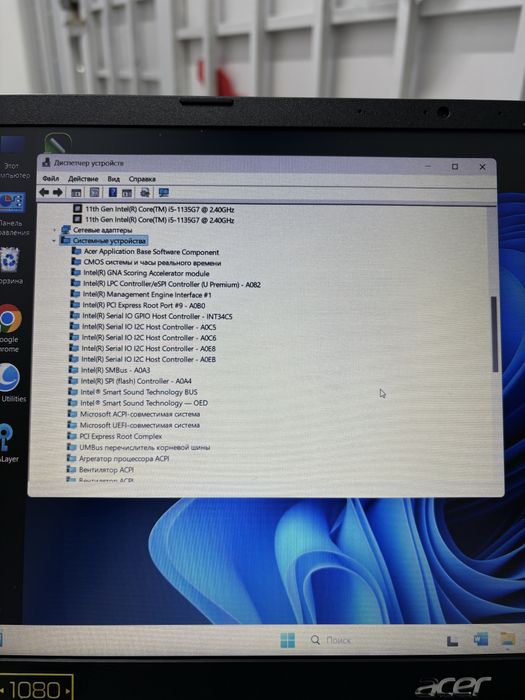525x700 pixels.
Task: Select Корзина recycle bin desktop icon
Action: coord(11,266)
